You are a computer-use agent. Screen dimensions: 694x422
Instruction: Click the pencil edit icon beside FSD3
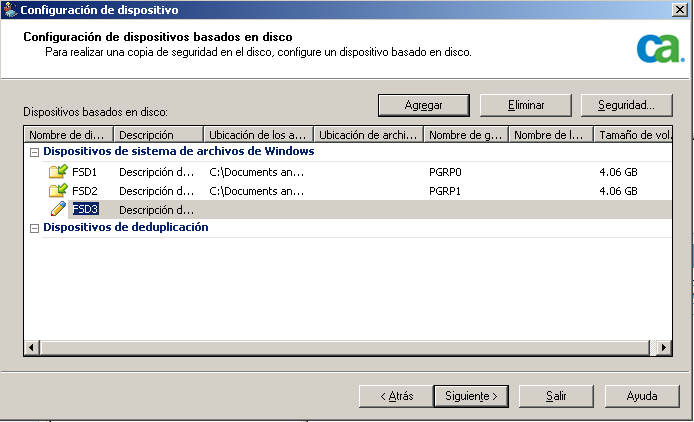(58, 209)
